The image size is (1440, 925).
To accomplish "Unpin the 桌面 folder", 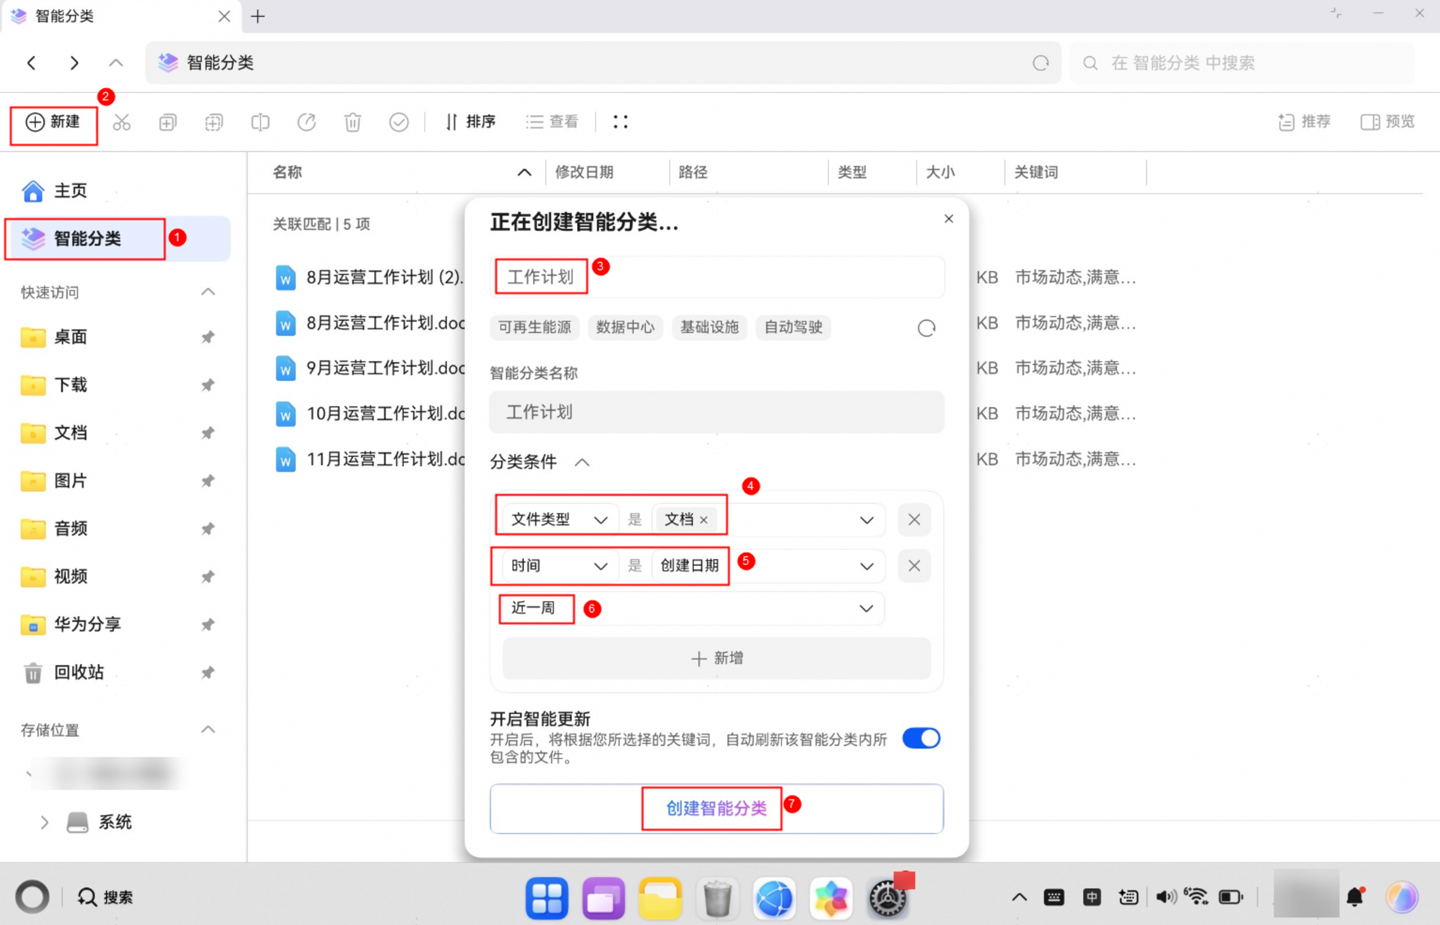I will click(207, 337).
